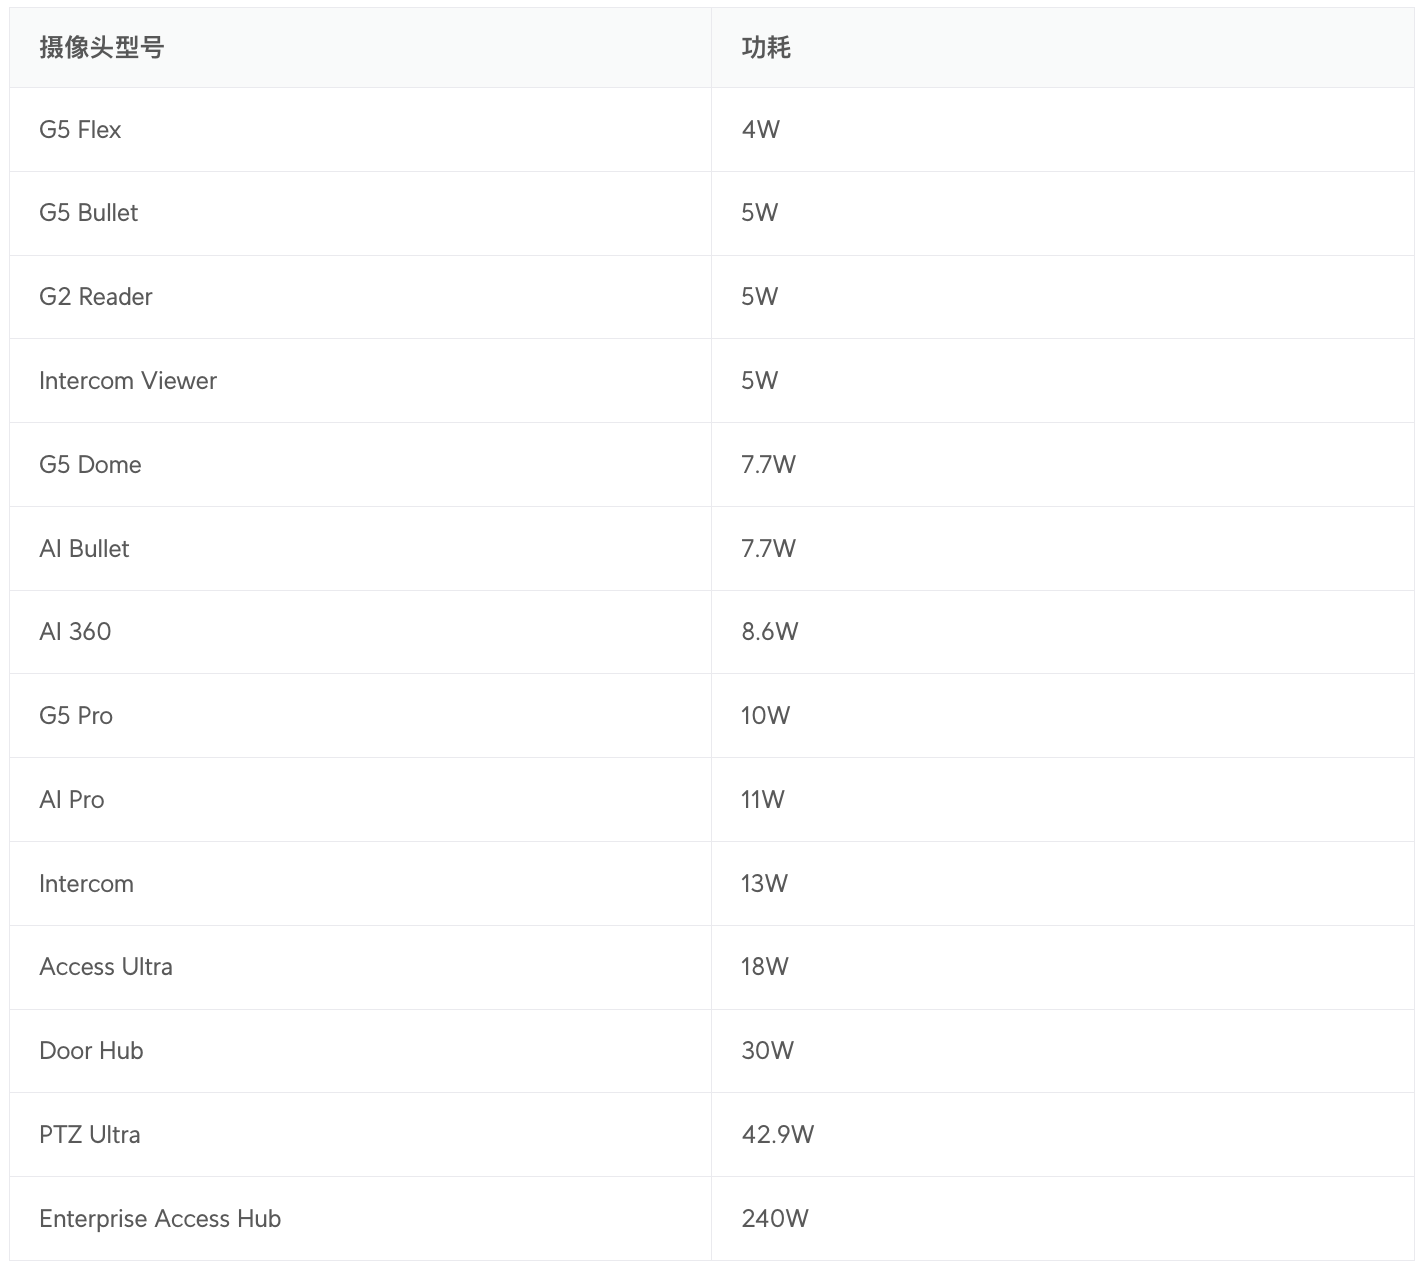
Task: Click the G2 Reader row name
Action: coord(96,297)
